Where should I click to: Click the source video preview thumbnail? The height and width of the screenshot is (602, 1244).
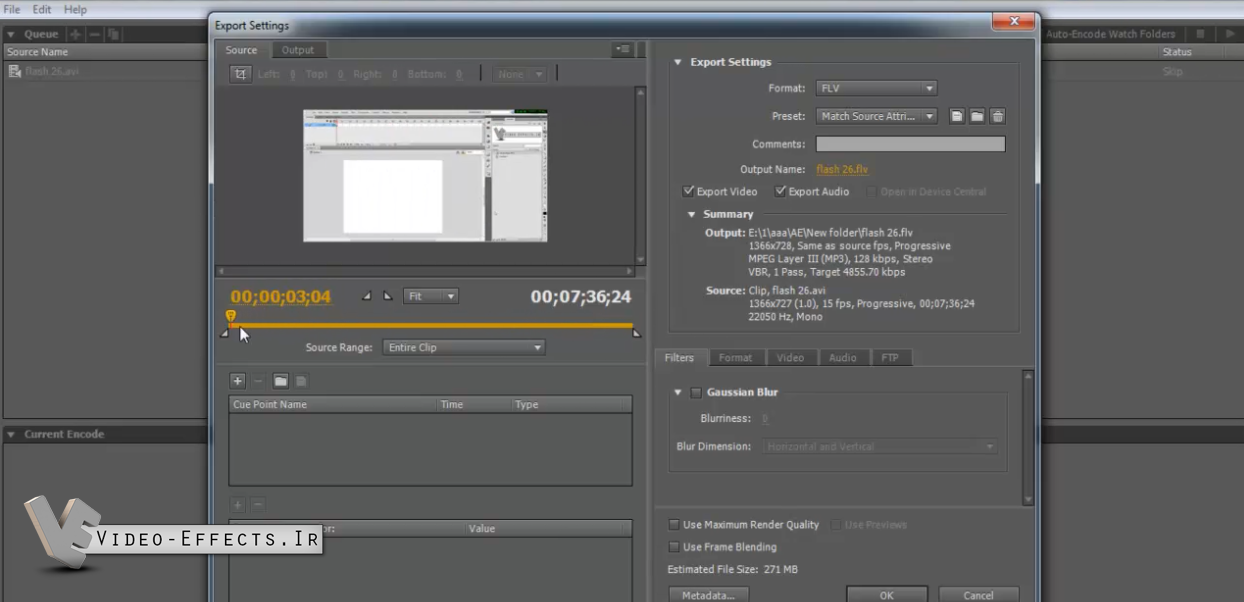pos(425,175)
